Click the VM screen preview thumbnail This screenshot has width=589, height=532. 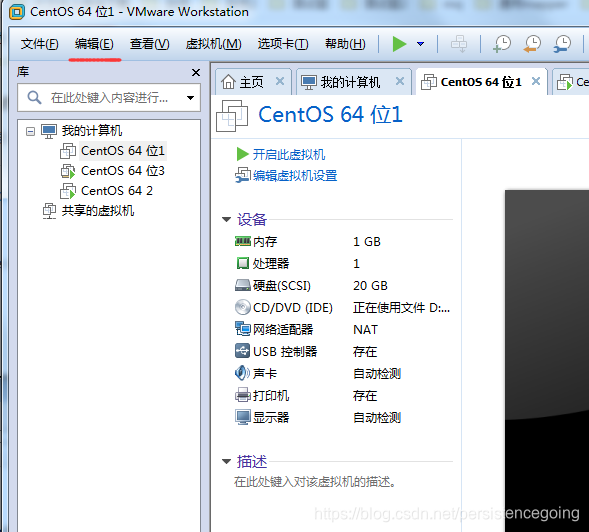coord(547,361)
